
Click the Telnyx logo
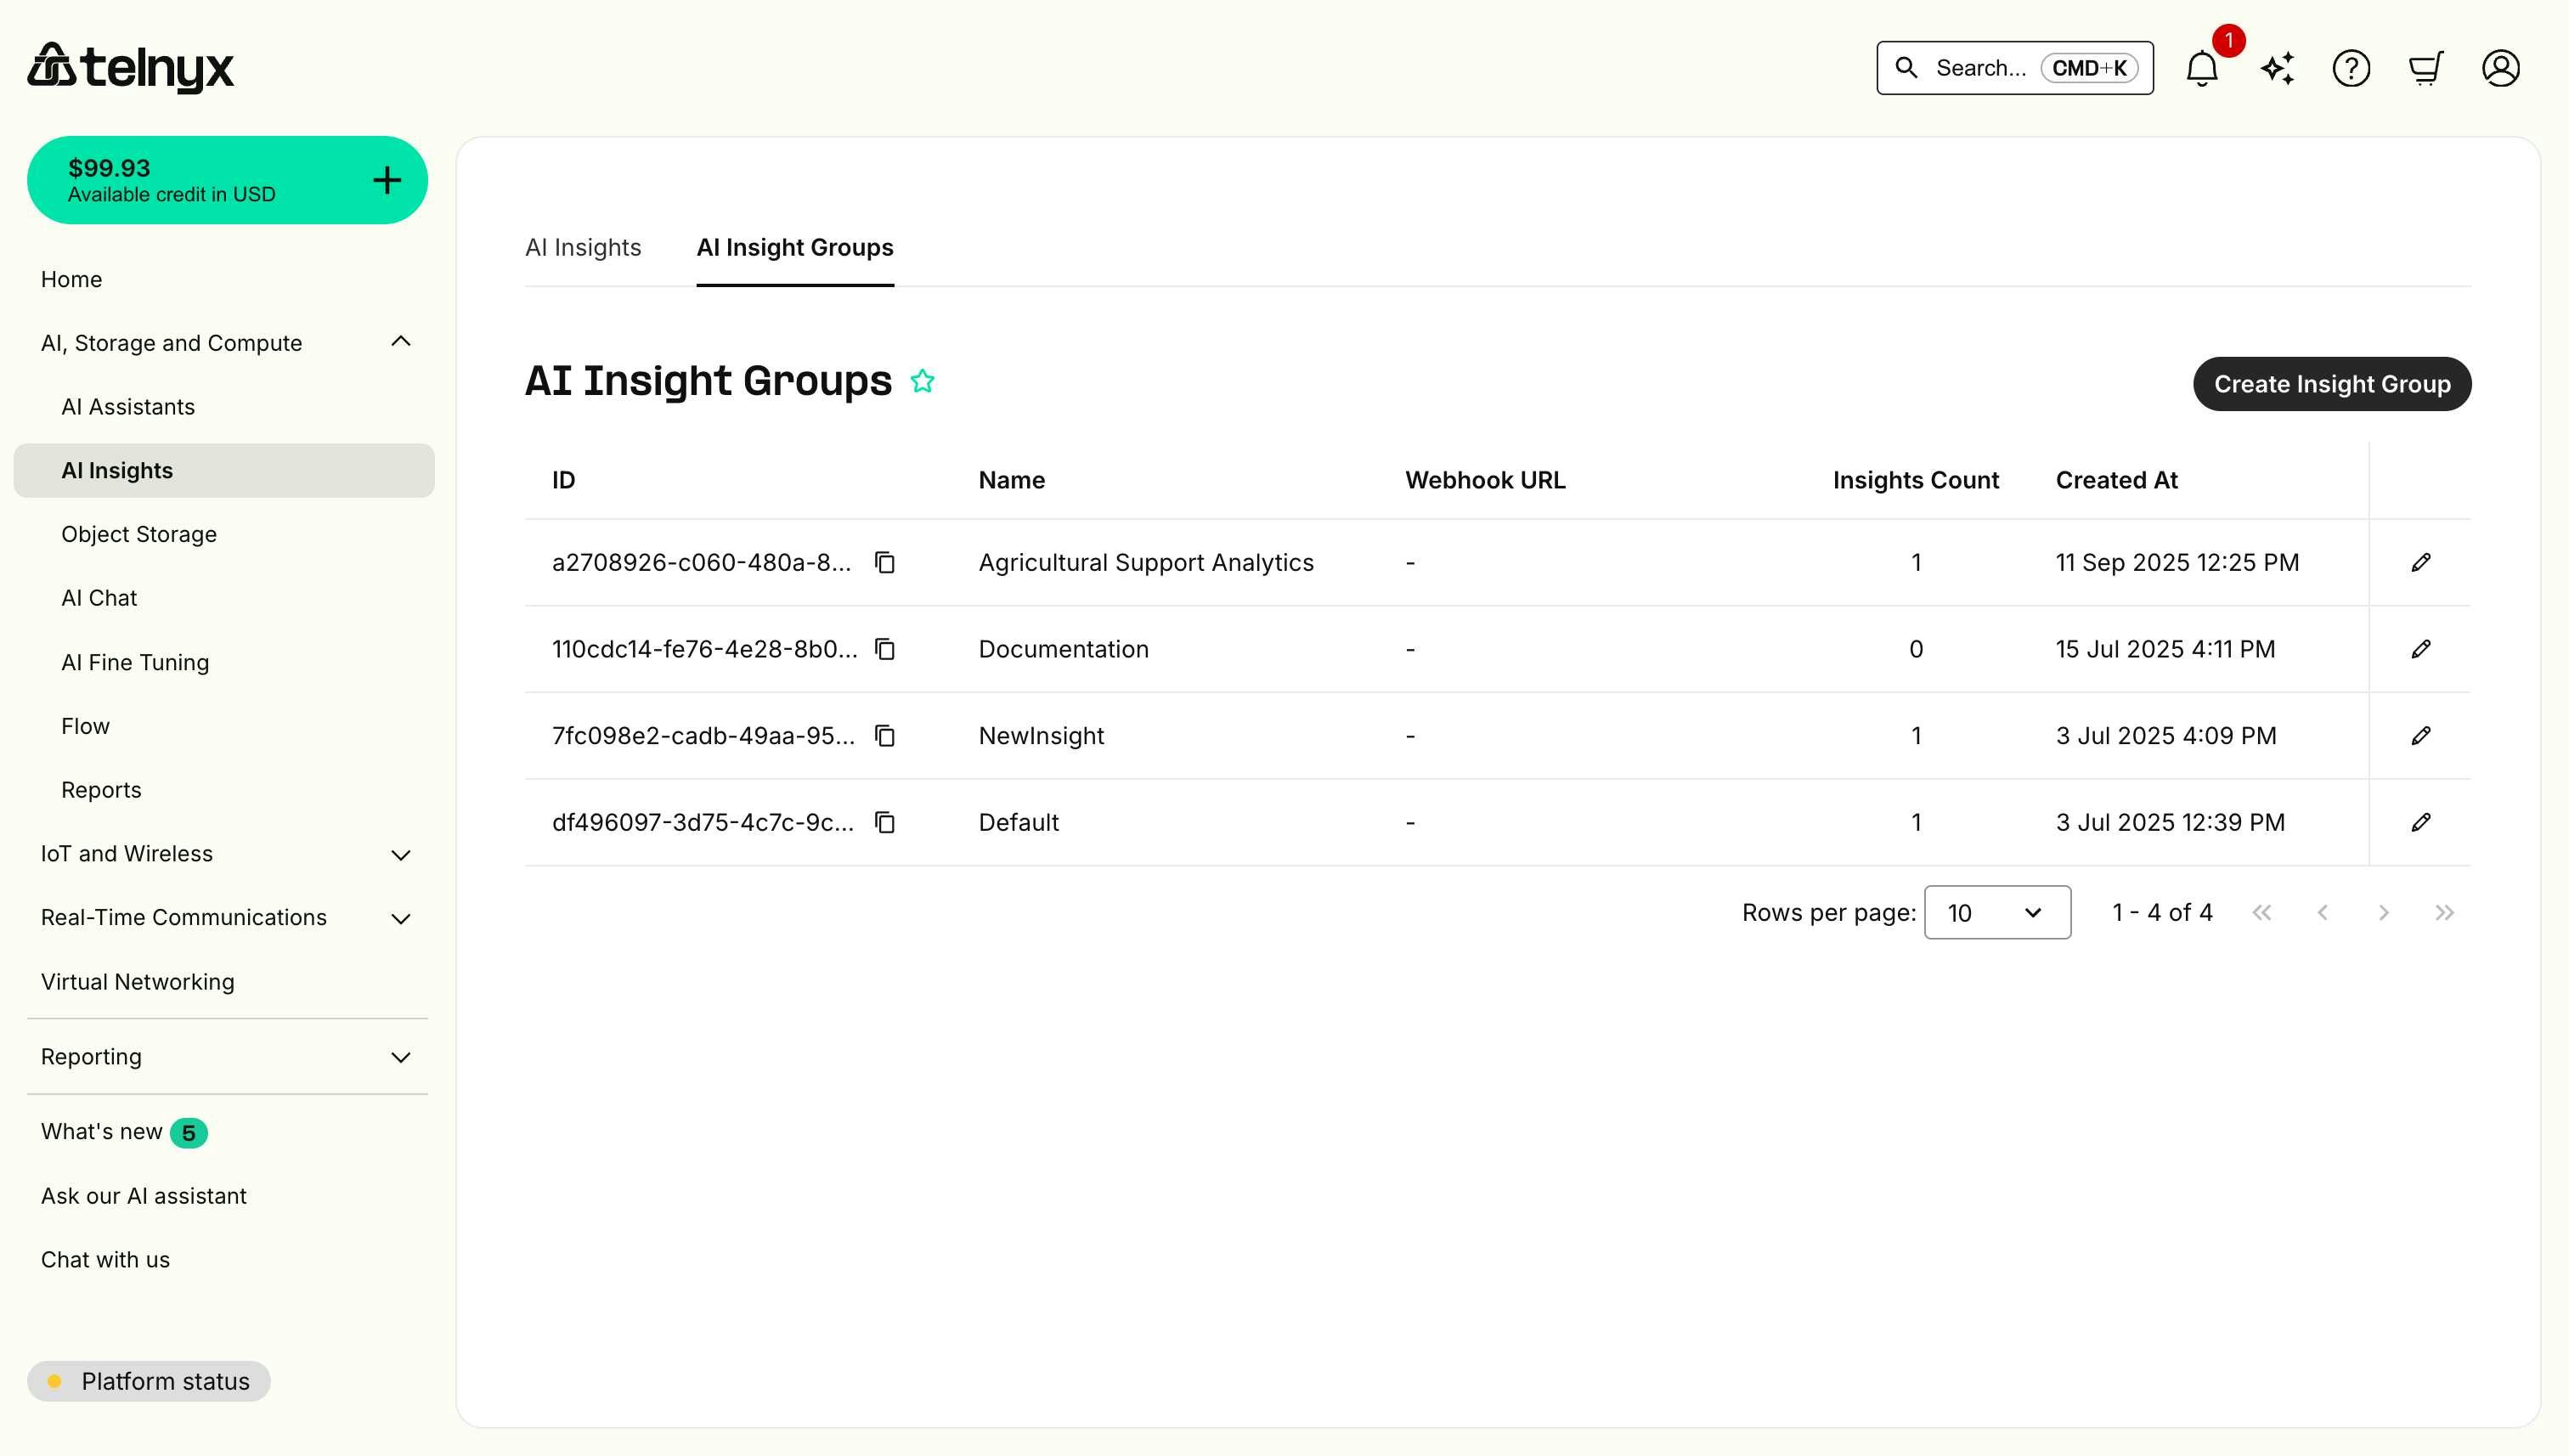pyautogui.click(x=131, y=66)
